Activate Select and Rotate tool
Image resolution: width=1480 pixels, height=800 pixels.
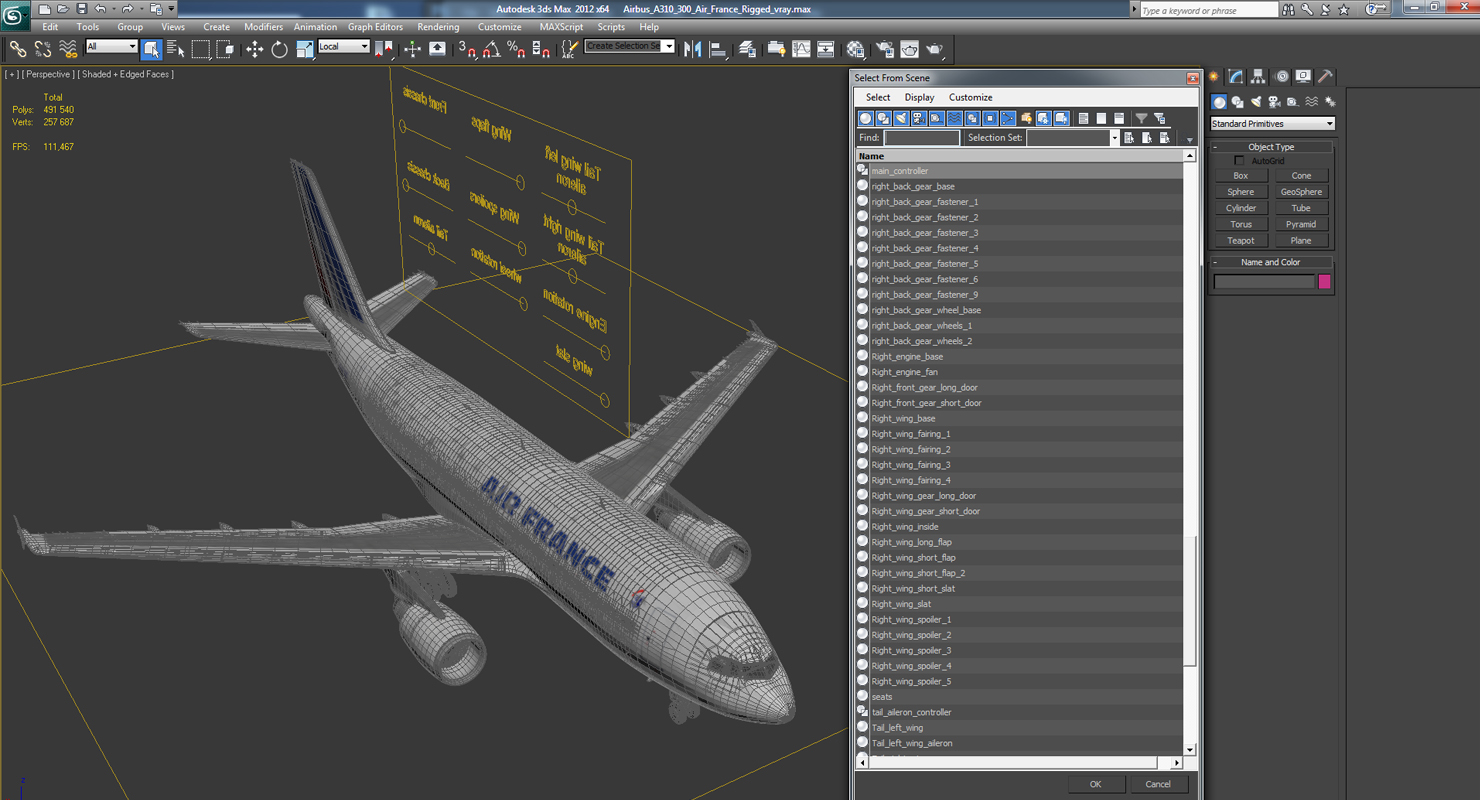coord(280,48)
